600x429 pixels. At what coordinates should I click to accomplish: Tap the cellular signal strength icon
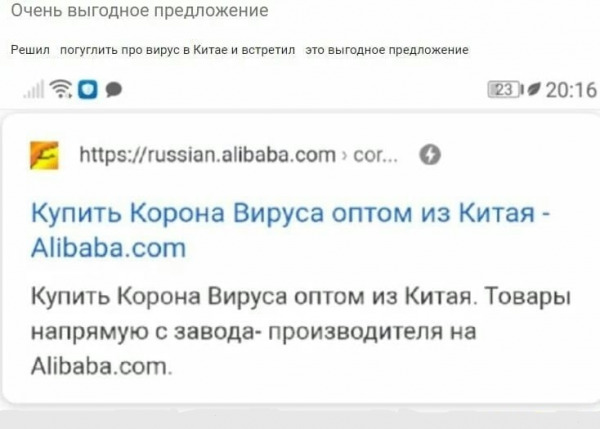pyautogui.click(x=34, y=90)
